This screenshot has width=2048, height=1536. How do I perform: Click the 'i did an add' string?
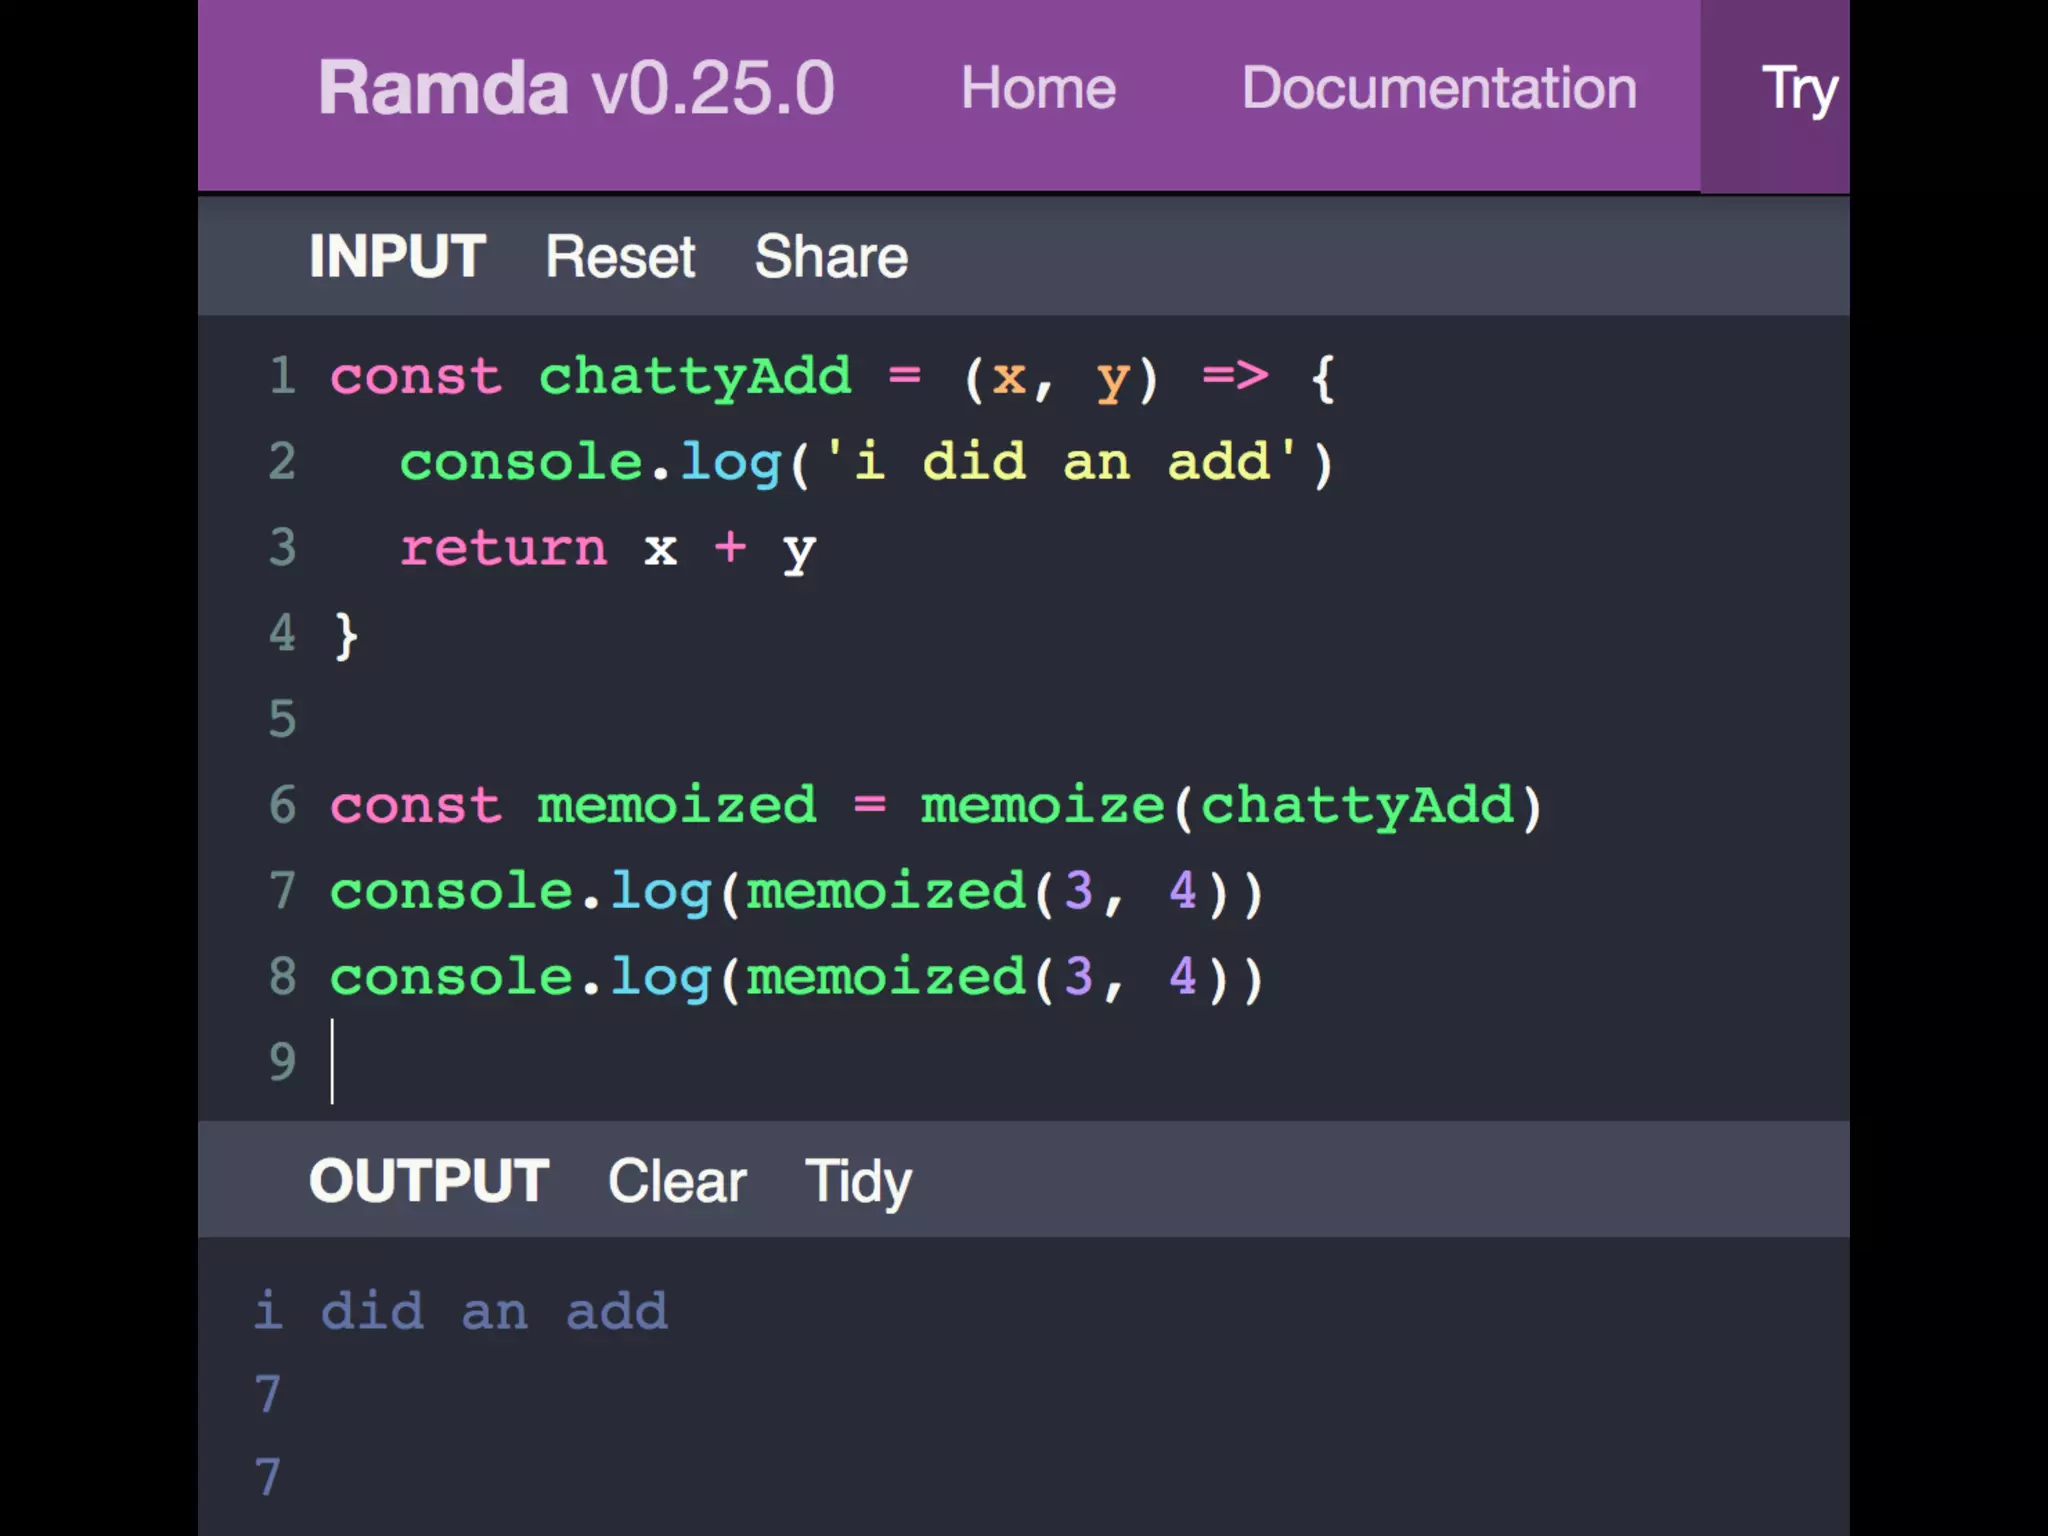pyautogui.click(x=1060, y=462)
